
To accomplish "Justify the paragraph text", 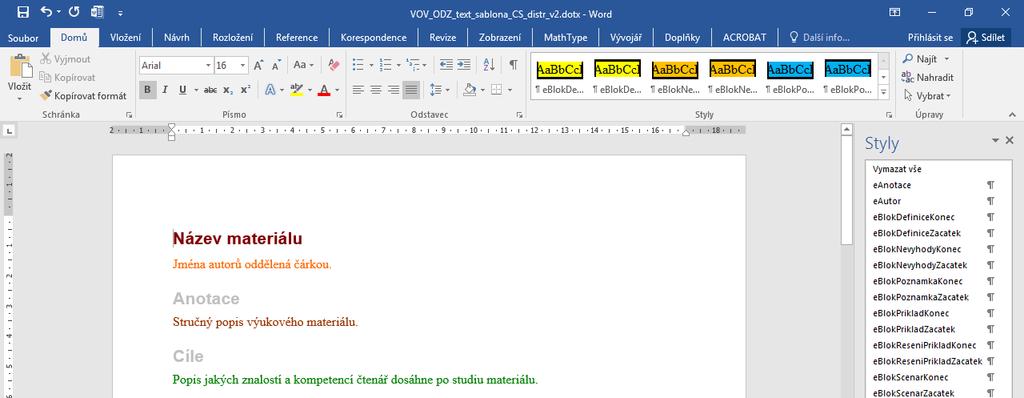I will coord(411,90).
